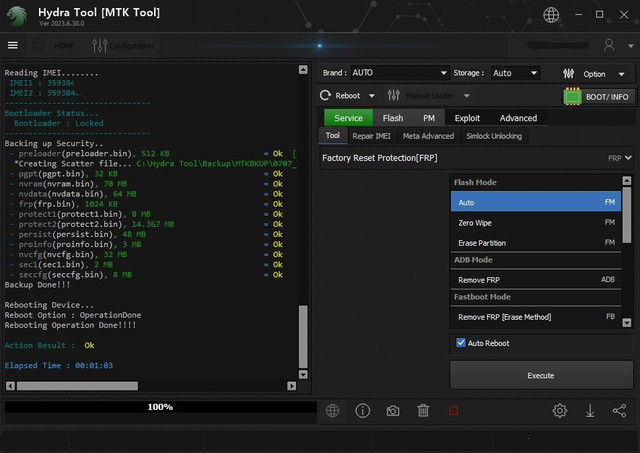This screenshot has width=640, height=453.
Task: Click the trash clear log icon
Action: pos(423,411)
